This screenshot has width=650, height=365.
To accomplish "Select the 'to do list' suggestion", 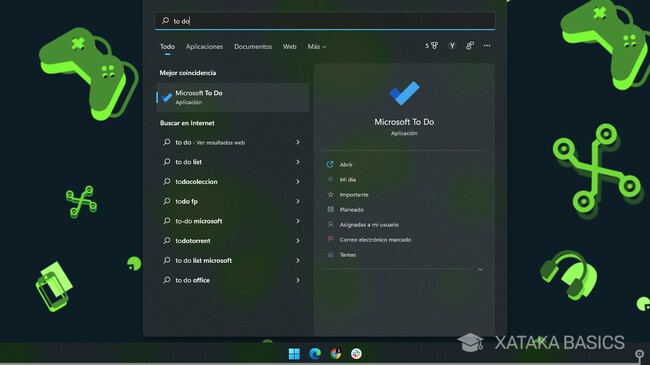I will point(188,162).
